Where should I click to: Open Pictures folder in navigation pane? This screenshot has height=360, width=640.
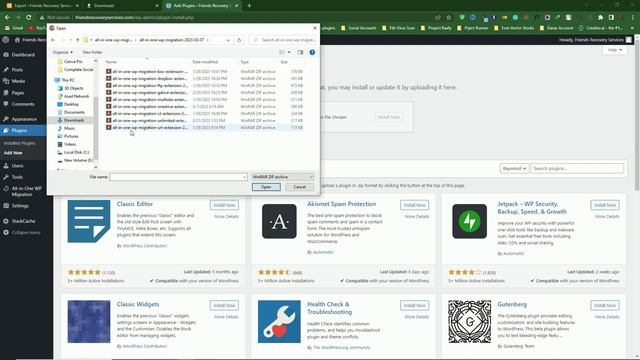point(71,136)
